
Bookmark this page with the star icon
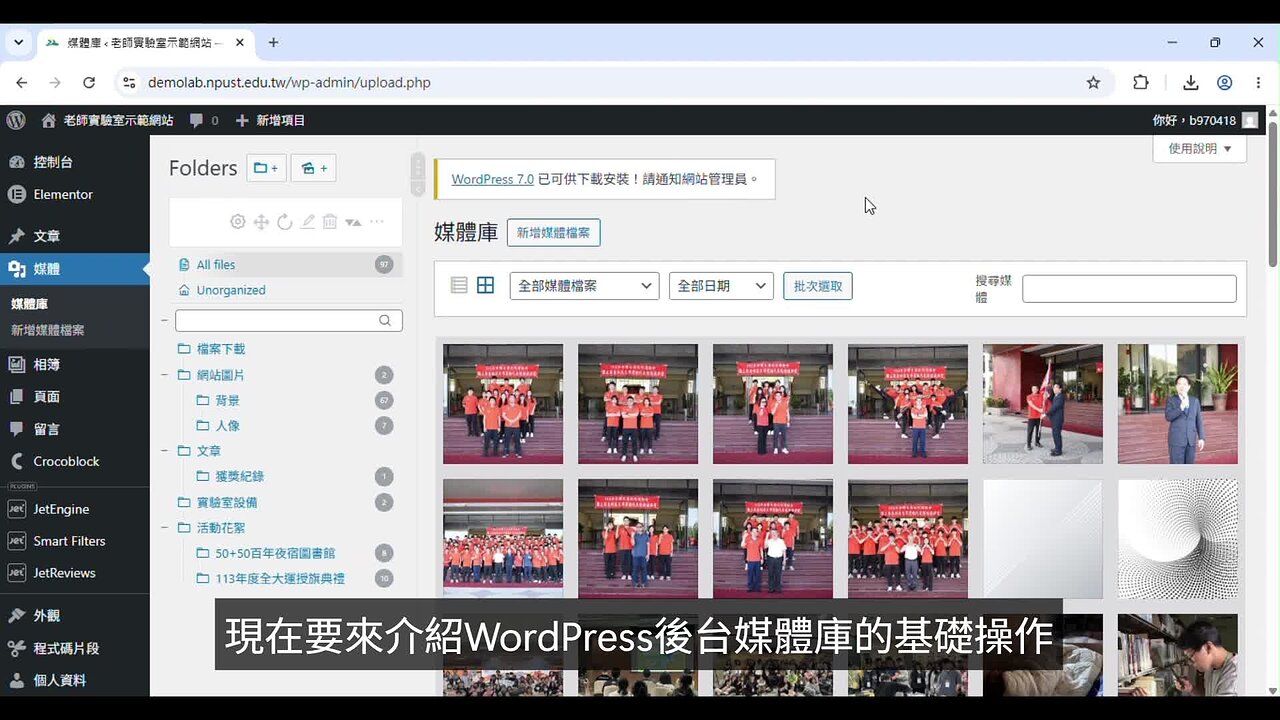click(1093, 83)
